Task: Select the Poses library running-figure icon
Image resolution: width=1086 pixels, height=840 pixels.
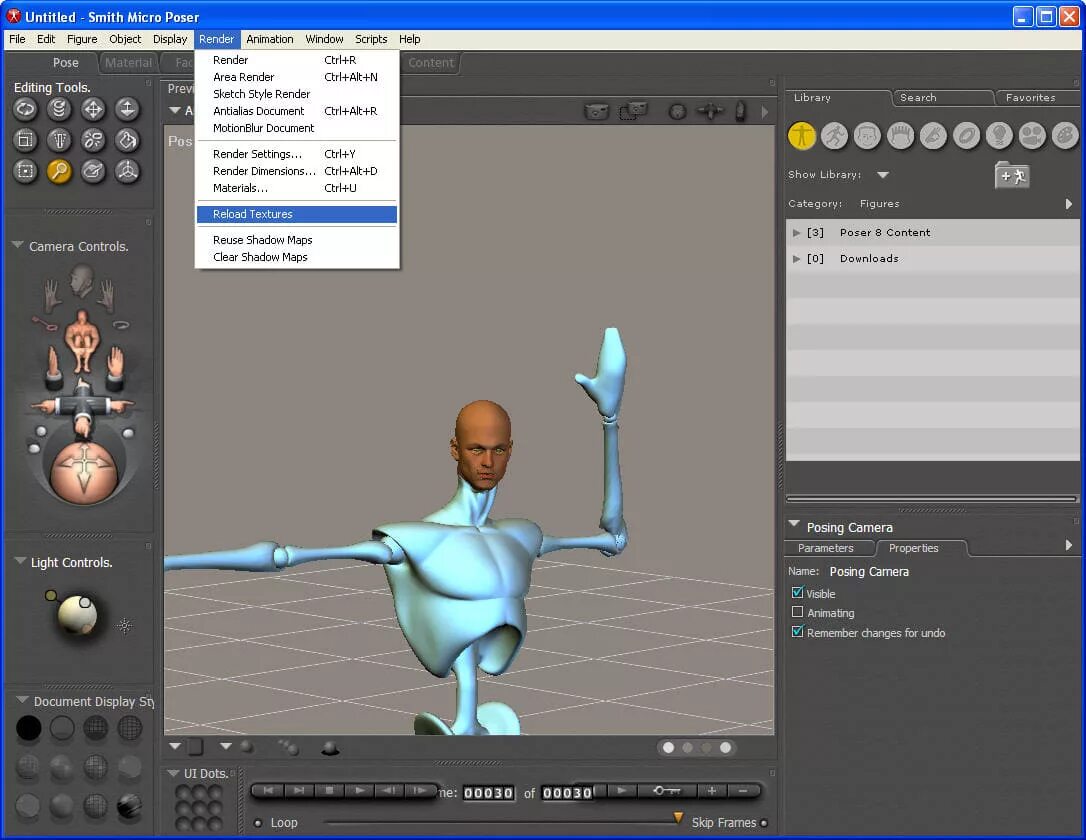Action: pos(834,135)
